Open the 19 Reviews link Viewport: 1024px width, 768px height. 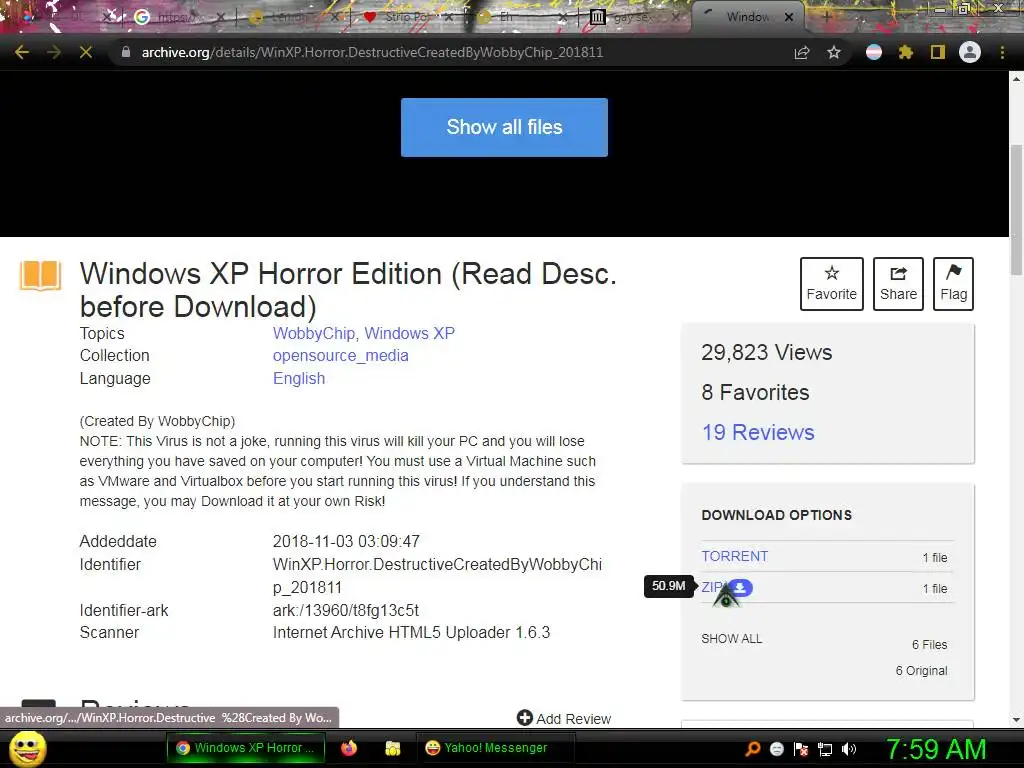point(758,432)
